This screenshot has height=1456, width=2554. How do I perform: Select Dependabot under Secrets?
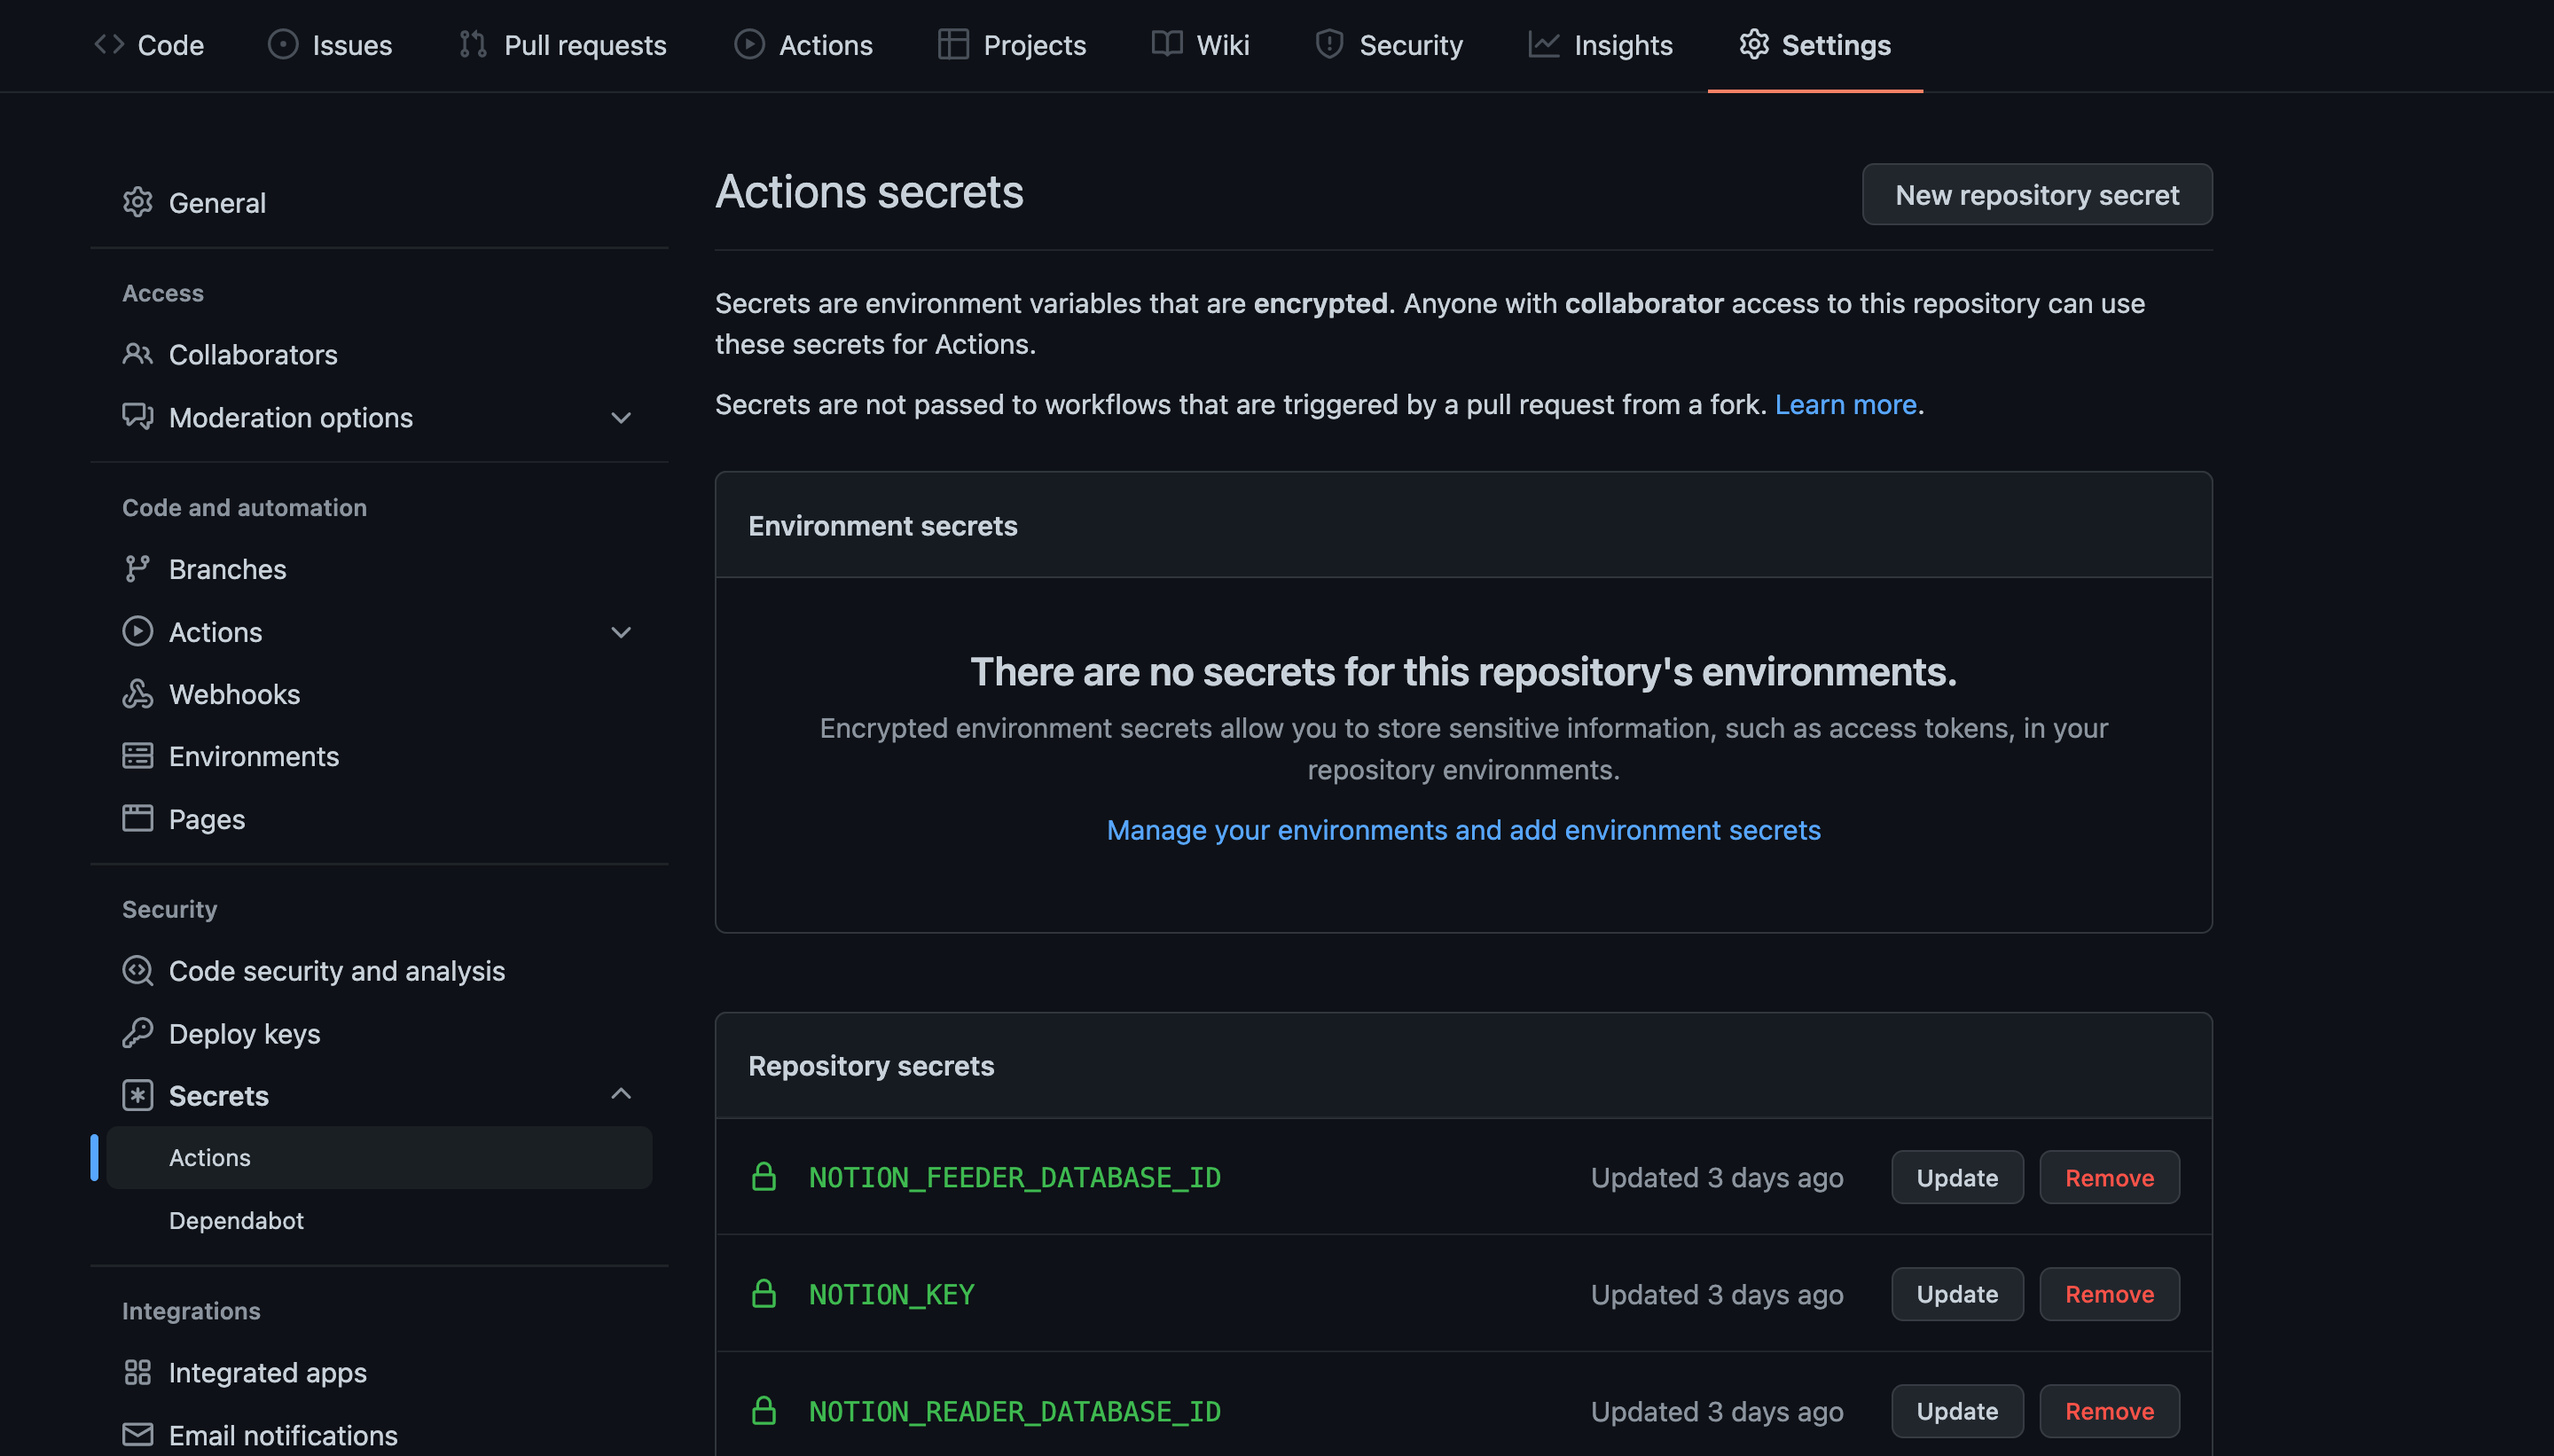(x=236, y=1220)
